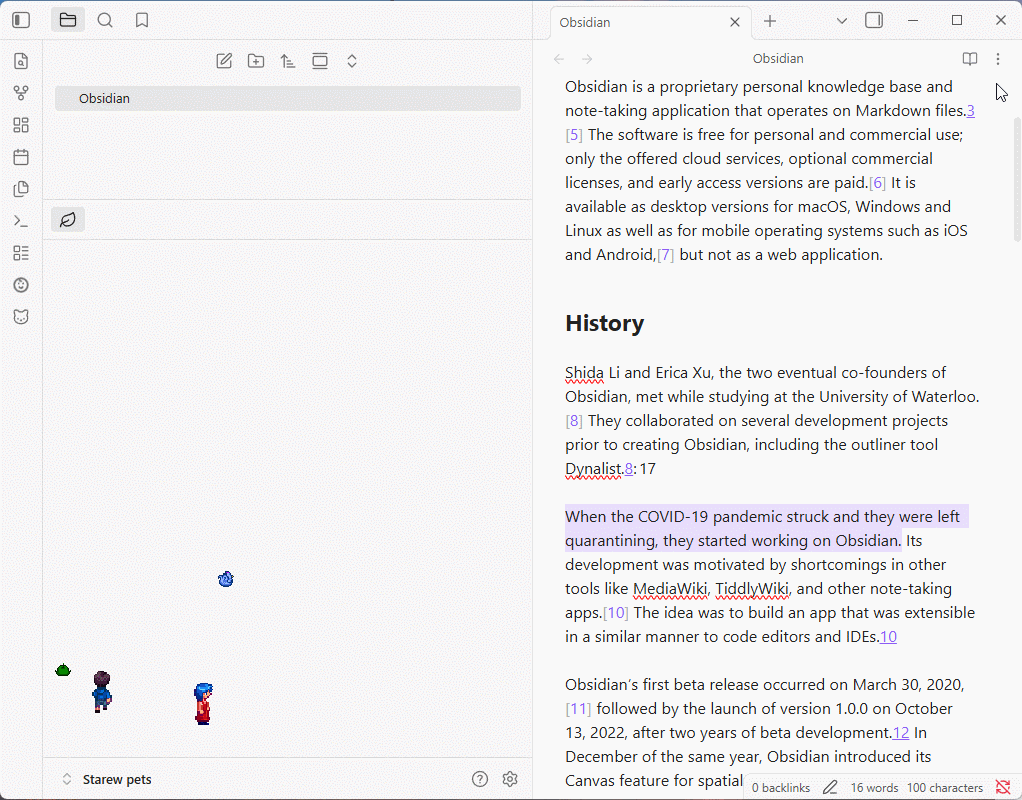Insert template via ribbon icon
The height and width of the screenshot is (800, 1022).
[x=21, y=189]
